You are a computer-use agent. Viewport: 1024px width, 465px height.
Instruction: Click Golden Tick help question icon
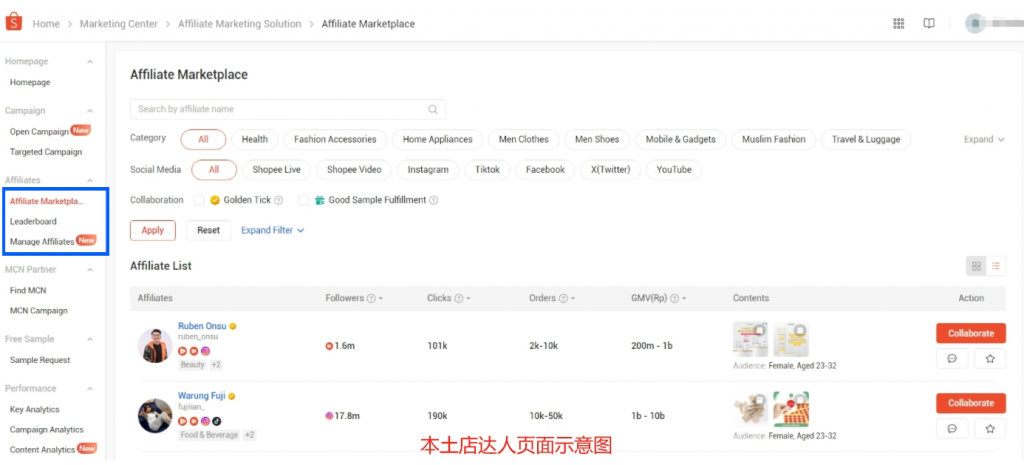click(279, 200)
